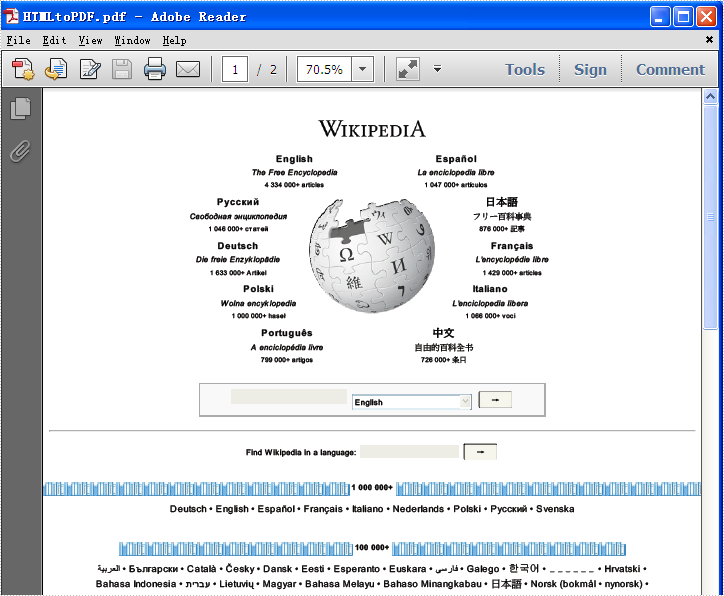Image resolution: width=724 pixels, height=596 pixels.
Task: Click Svenska in the 1 000 000+ list
Action: 555,509
